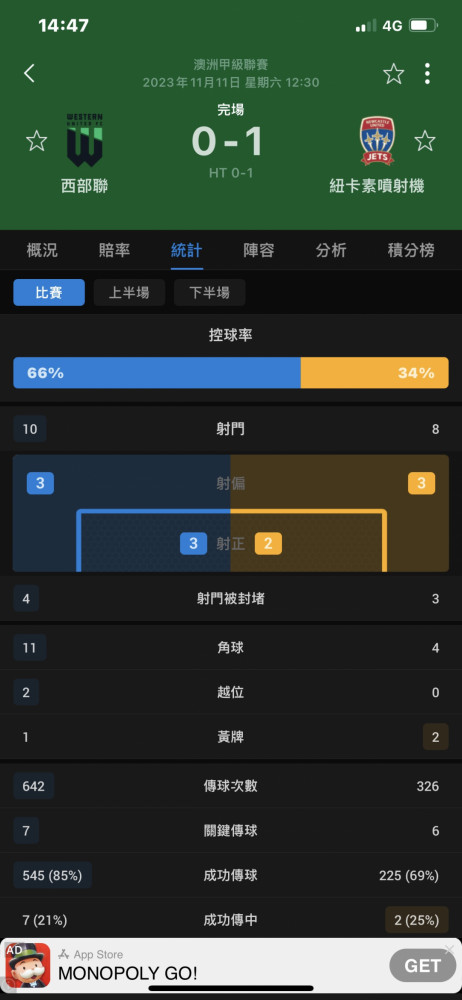Tap the 66% possession bar
This screenshot has height=1000, width=462.
click(x=157, y=373)
